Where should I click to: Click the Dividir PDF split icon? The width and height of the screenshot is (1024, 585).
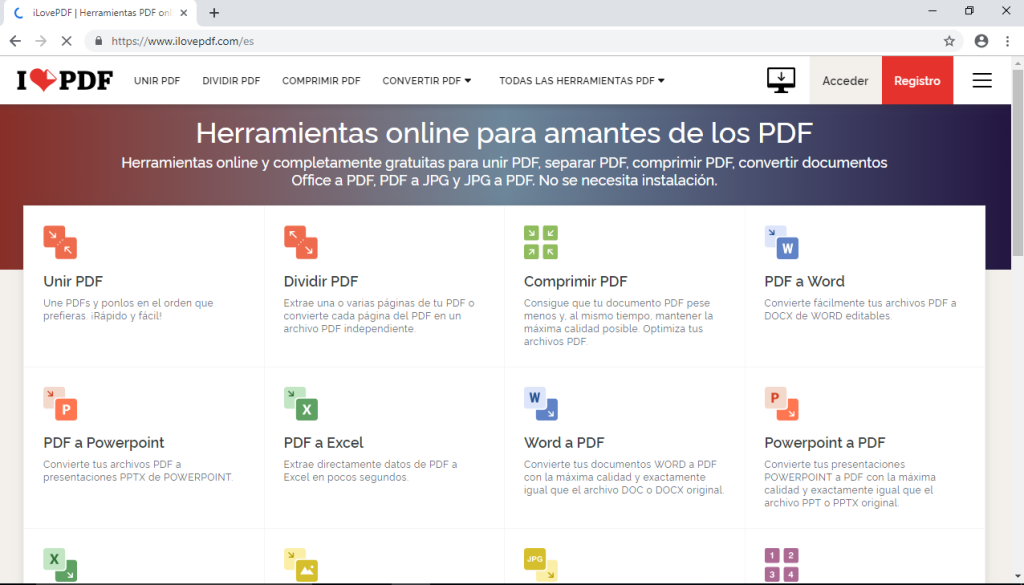tap(300, 242)
